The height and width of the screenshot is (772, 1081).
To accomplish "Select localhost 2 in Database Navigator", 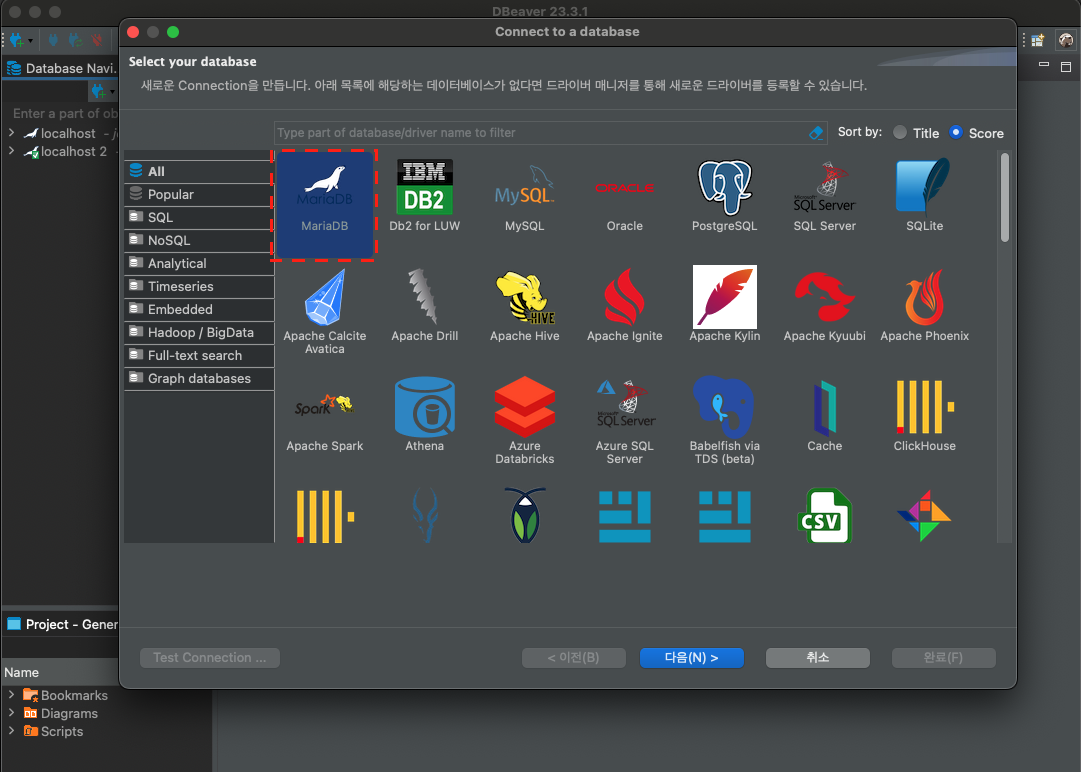I will pos(73,151).
